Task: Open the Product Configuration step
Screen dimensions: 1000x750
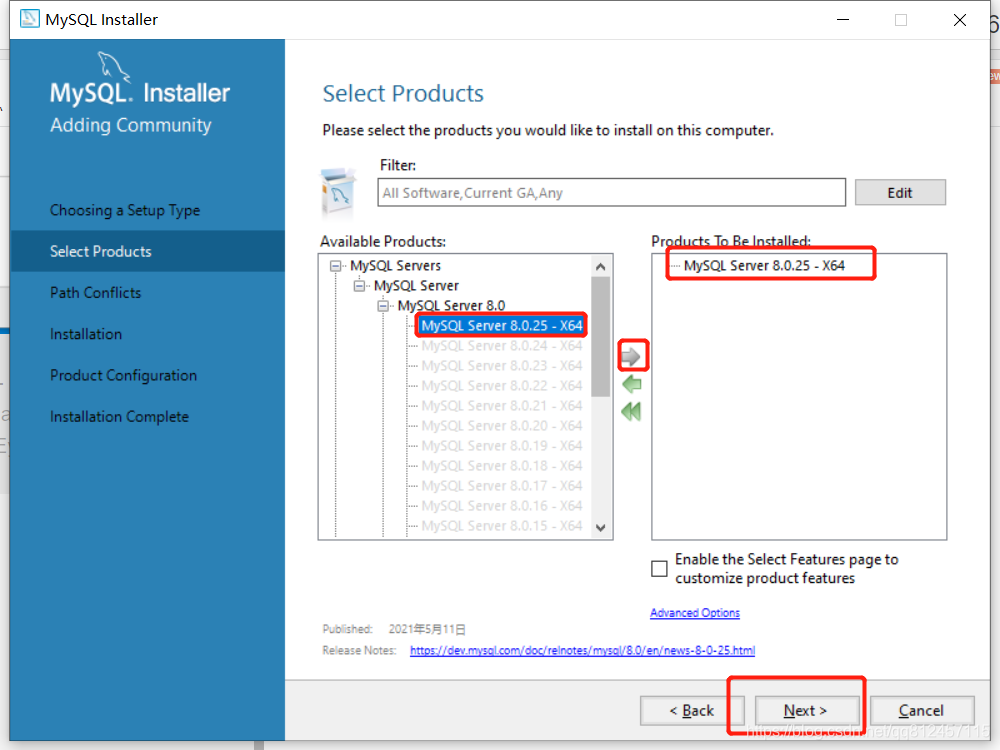Action: [x=124, y=376]
